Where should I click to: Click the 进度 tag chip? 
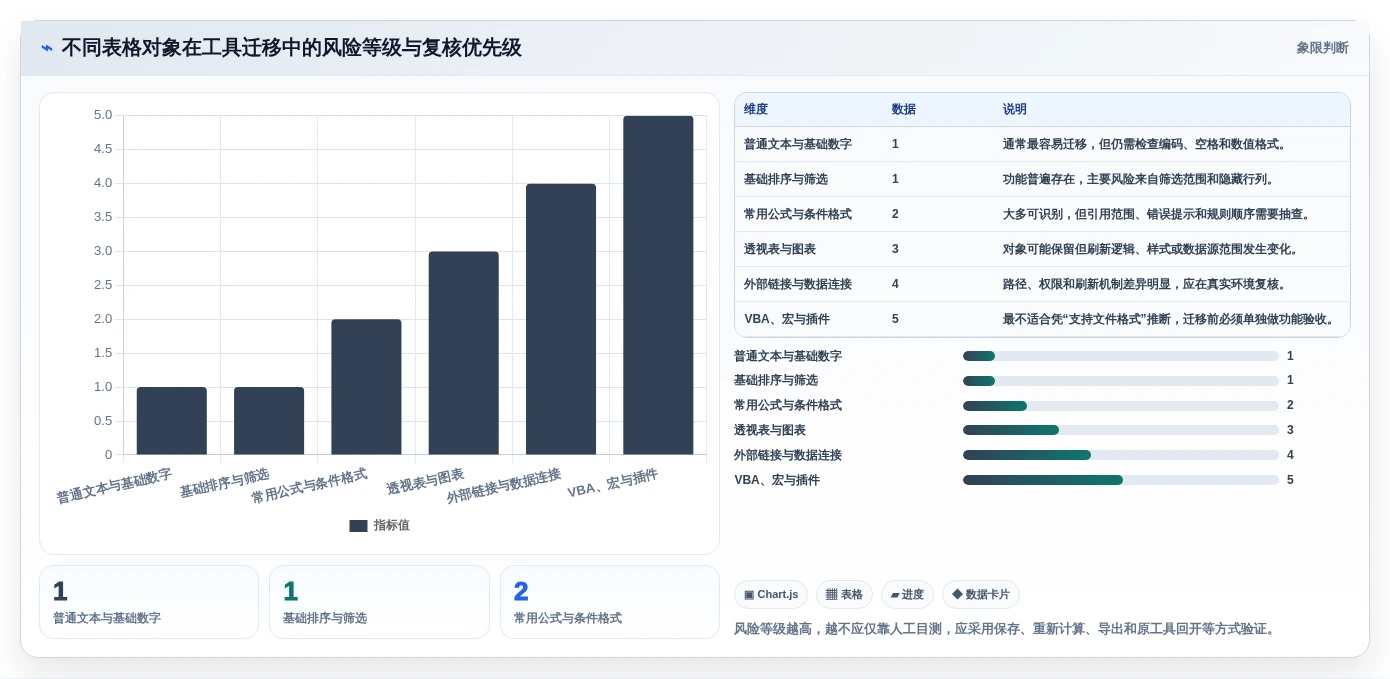pos(907,595)
